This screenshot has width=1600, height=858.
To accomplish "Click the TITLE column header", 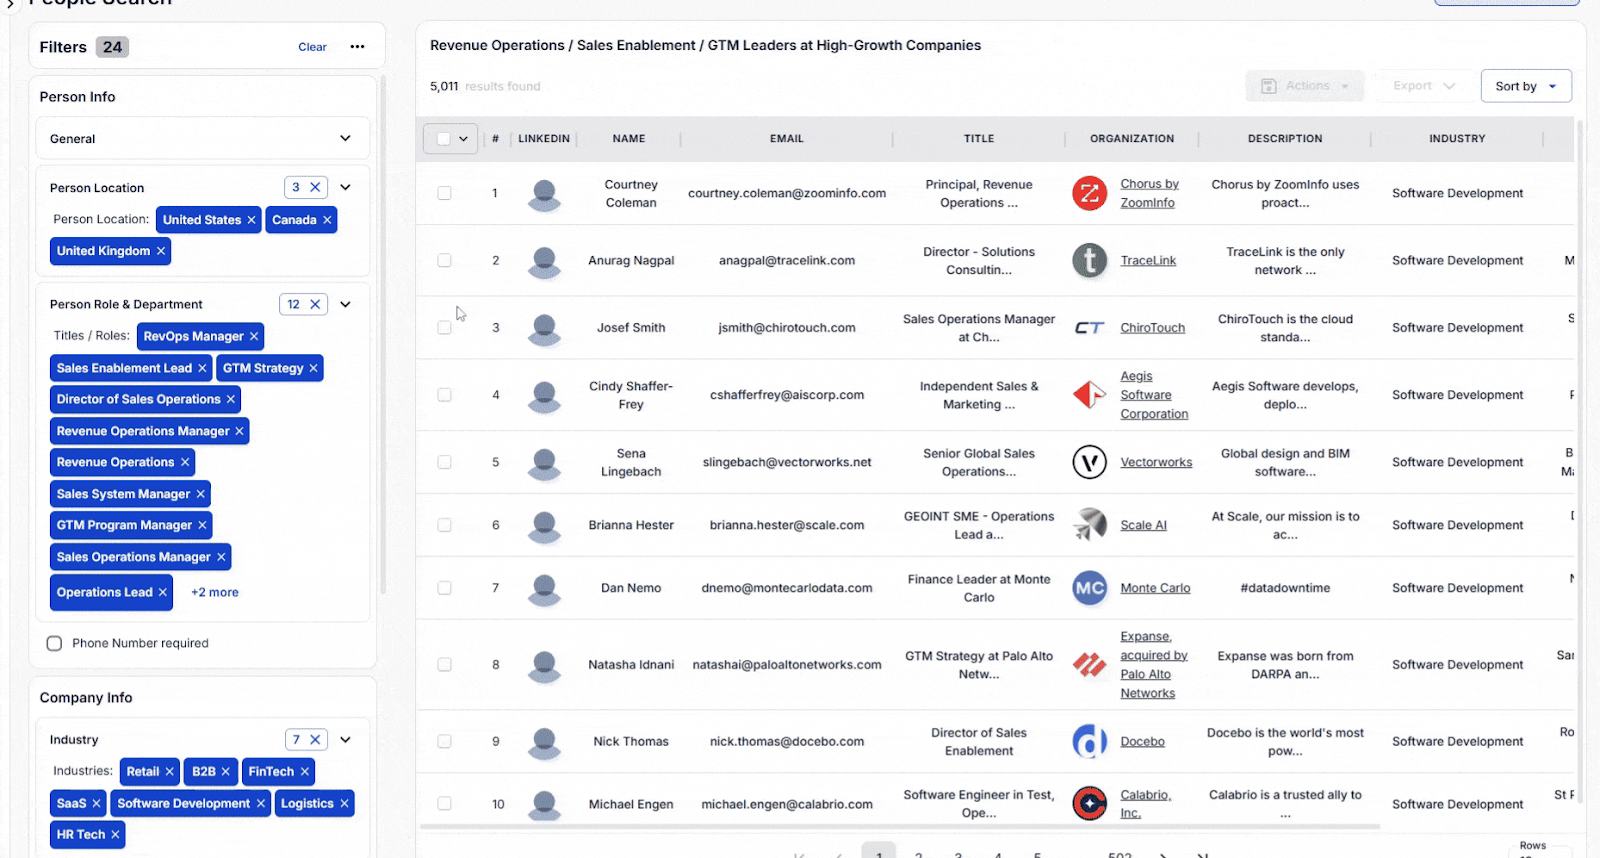I will [x=978, y=139].
